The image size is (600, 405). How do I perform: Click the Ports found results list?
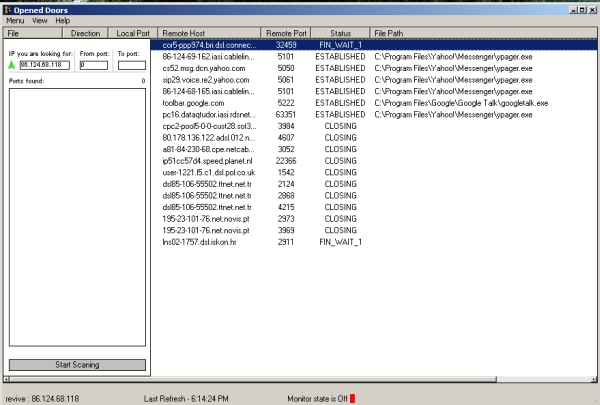click(x=78, y=220)
